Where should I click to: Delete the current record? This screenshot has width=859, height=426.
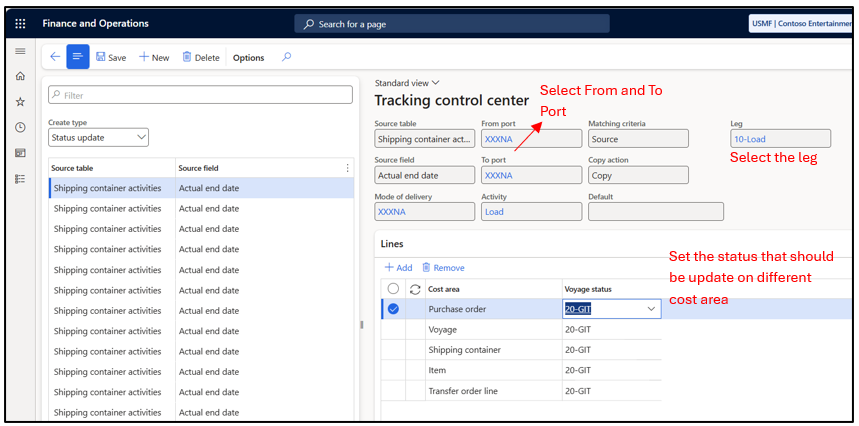click(x=201, y=57)
